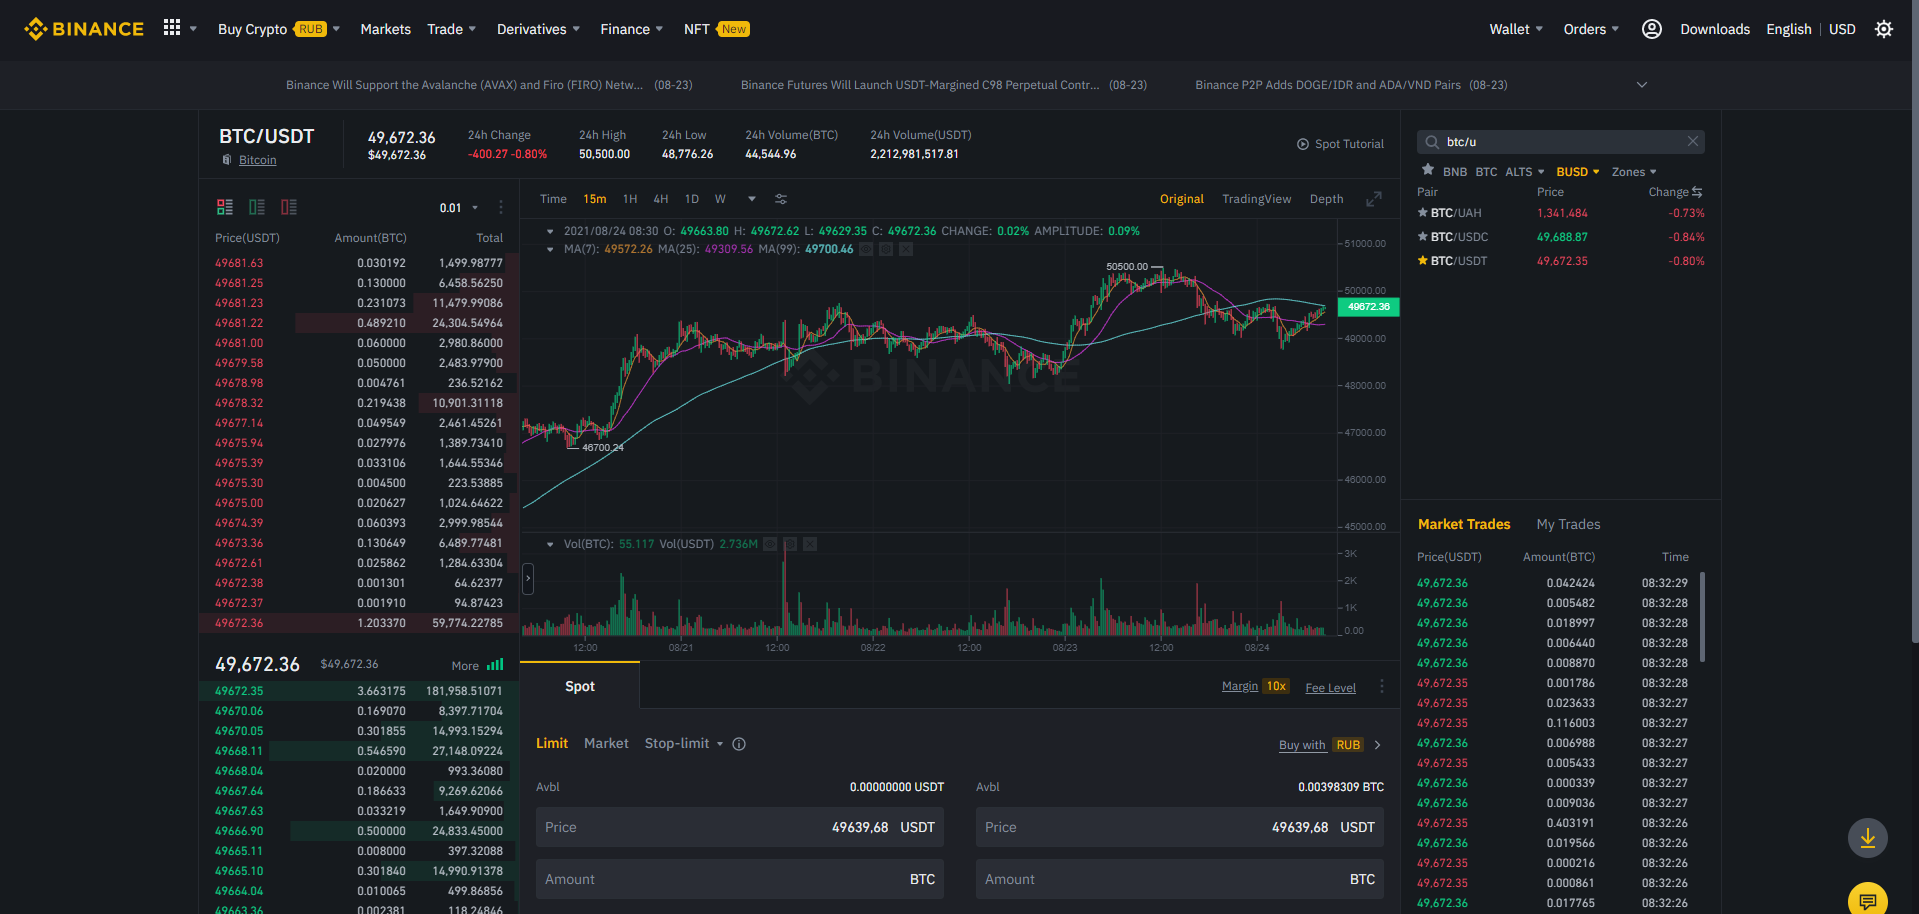Switch Change column to volume display
Viewport: 1919px width, 914px height.
click(1697, 192)
